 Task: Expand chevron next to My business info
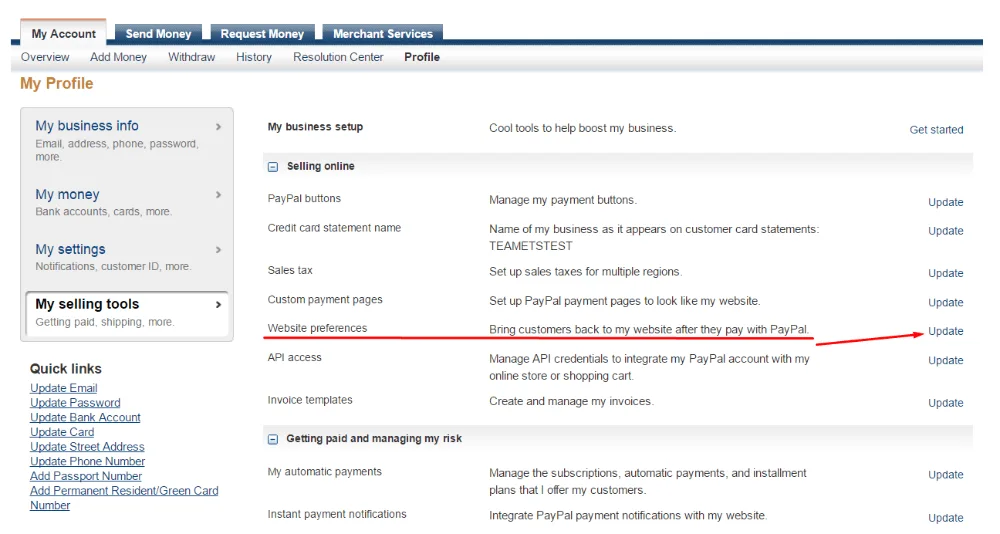(x=218, y=126)
